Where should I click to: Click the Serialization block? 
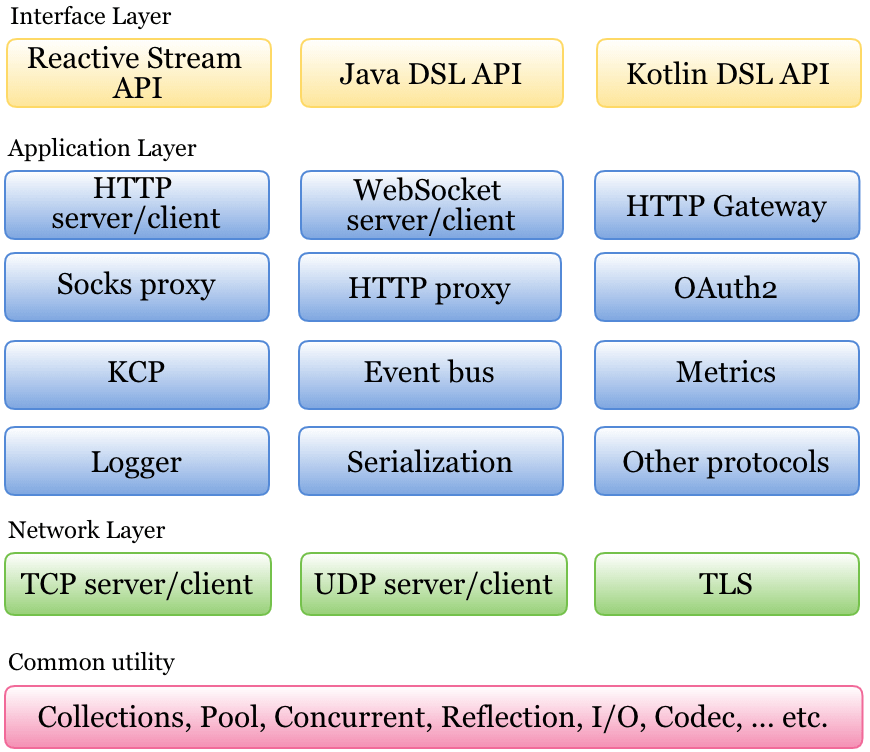tap(430, 461)
